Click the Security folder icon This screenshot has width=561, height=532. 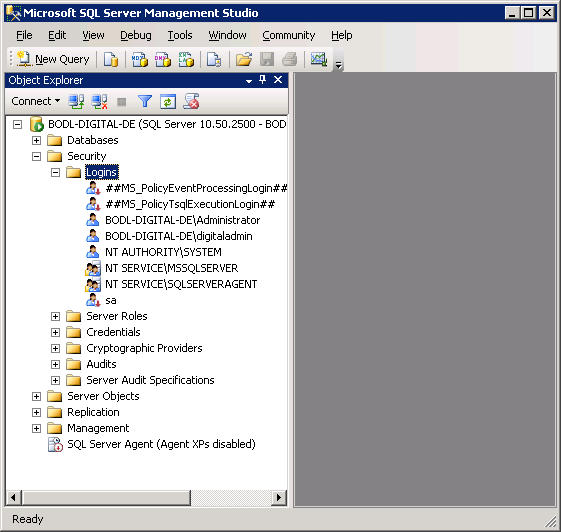[x=54, y=156]
